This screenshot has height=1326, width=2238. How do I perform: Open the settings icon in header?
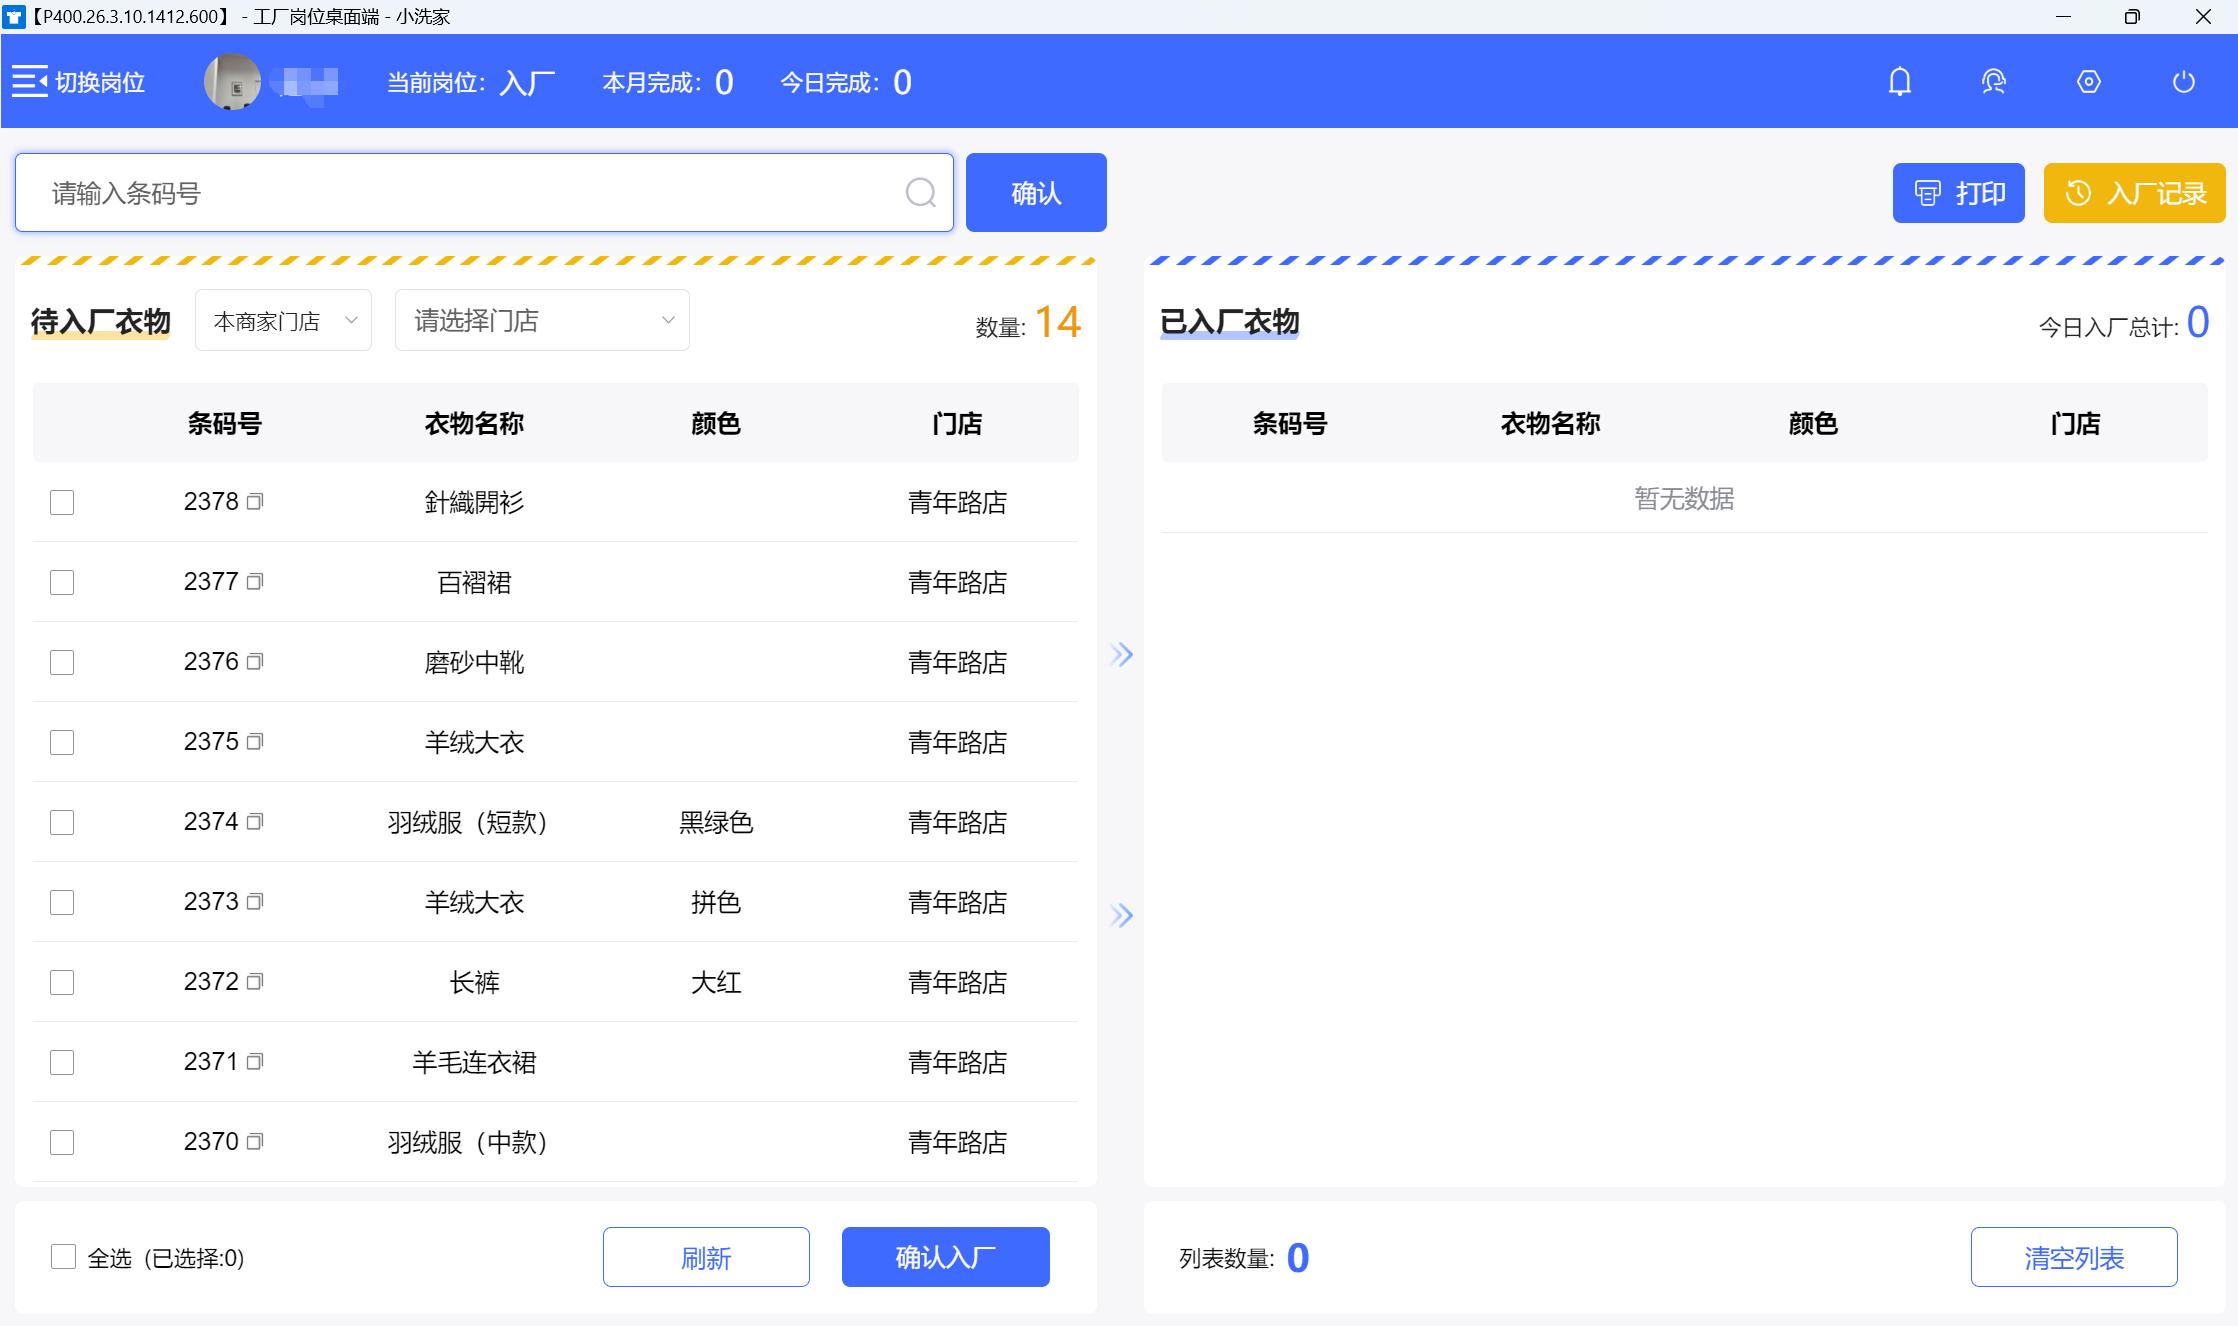pyautogui.click(x=2088, y=82)
